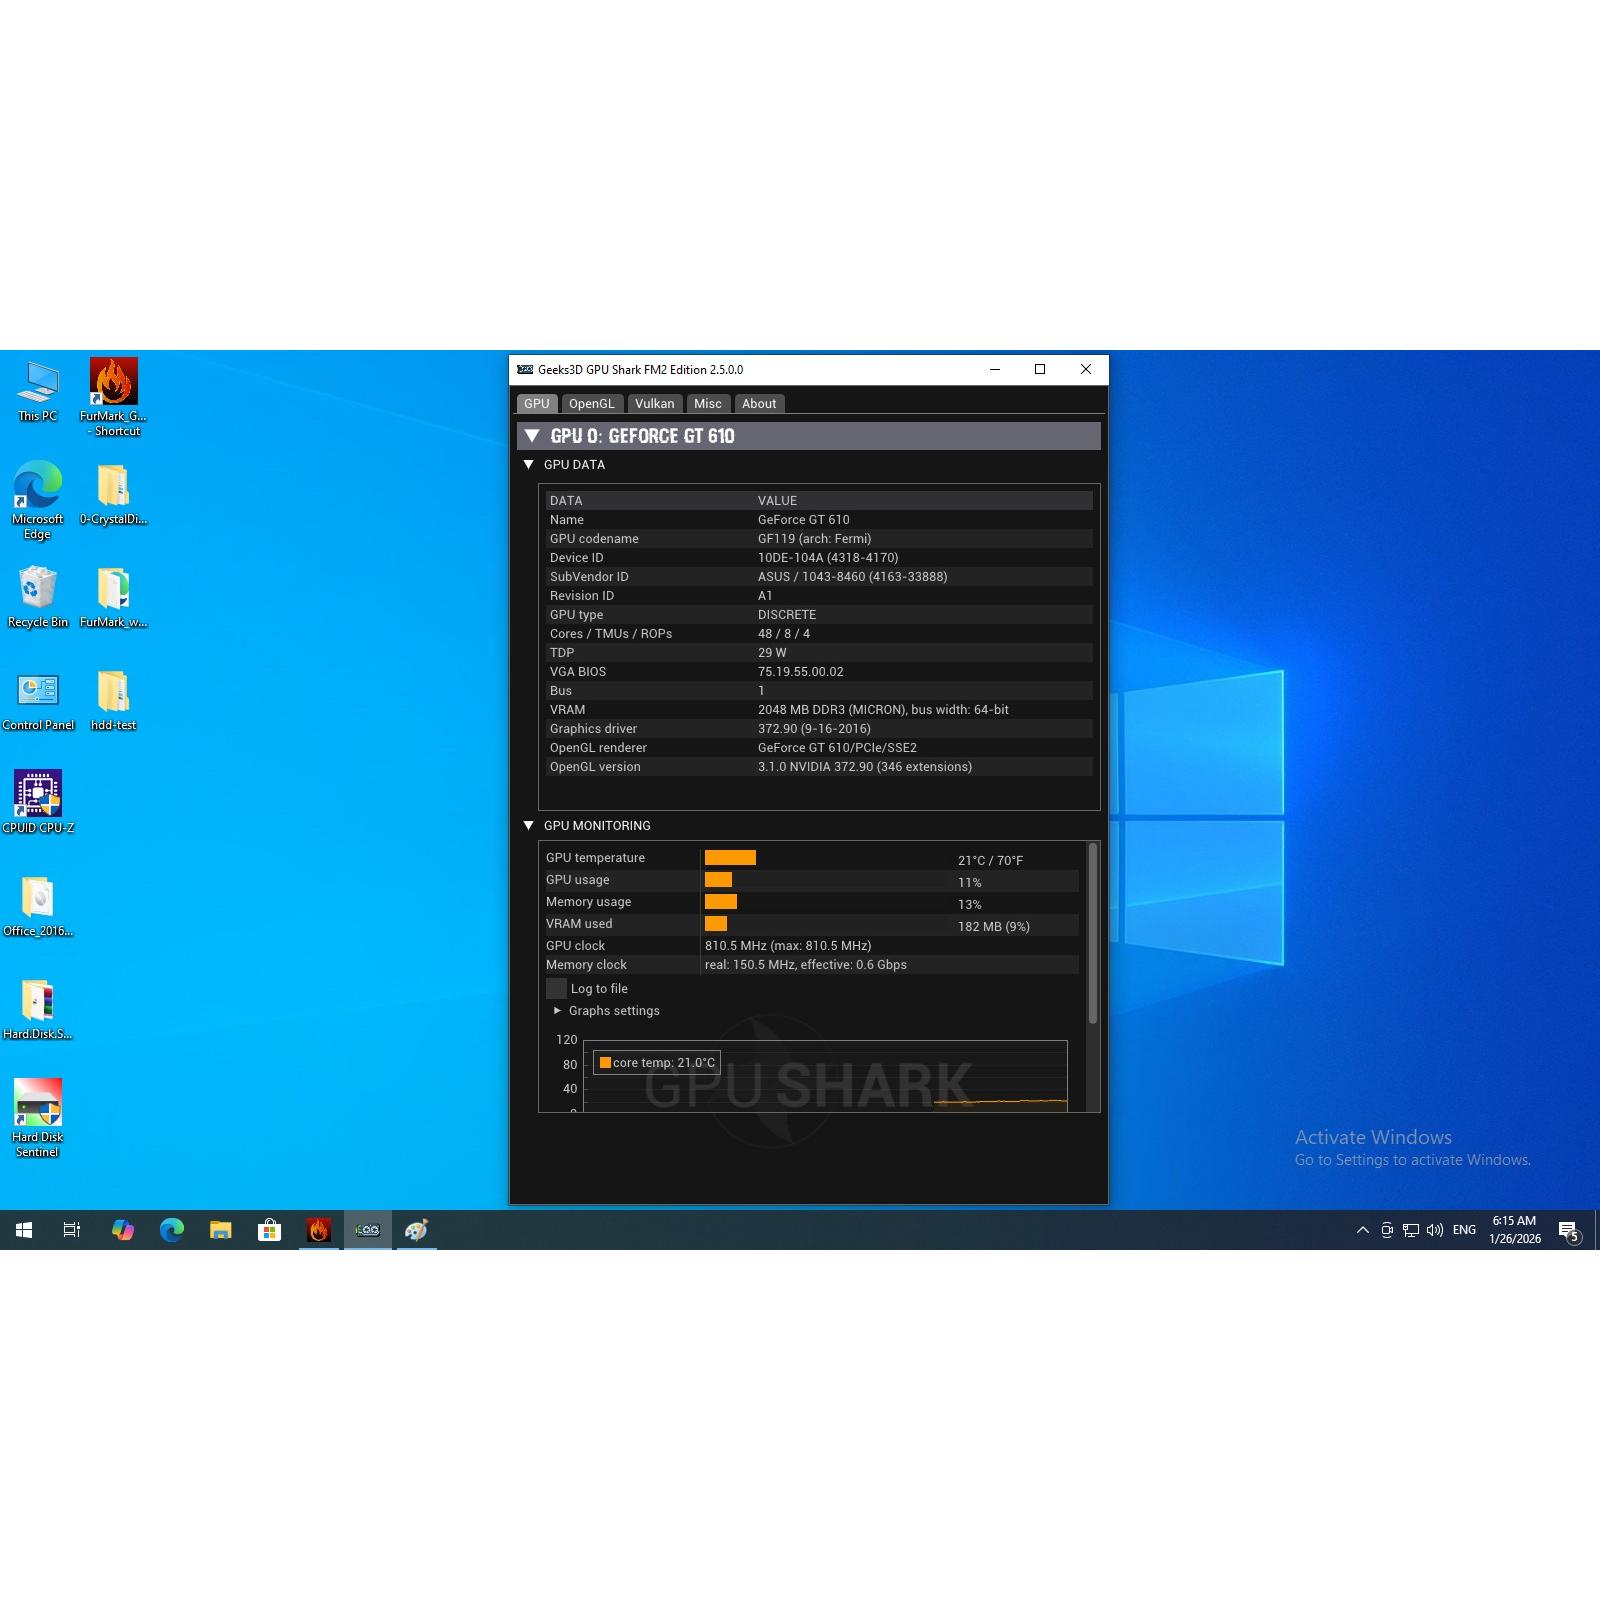This screenshot has width=1600, height=1600.
Task: Switch to the Vulkan tab
Action: click(x=654, y=404)
